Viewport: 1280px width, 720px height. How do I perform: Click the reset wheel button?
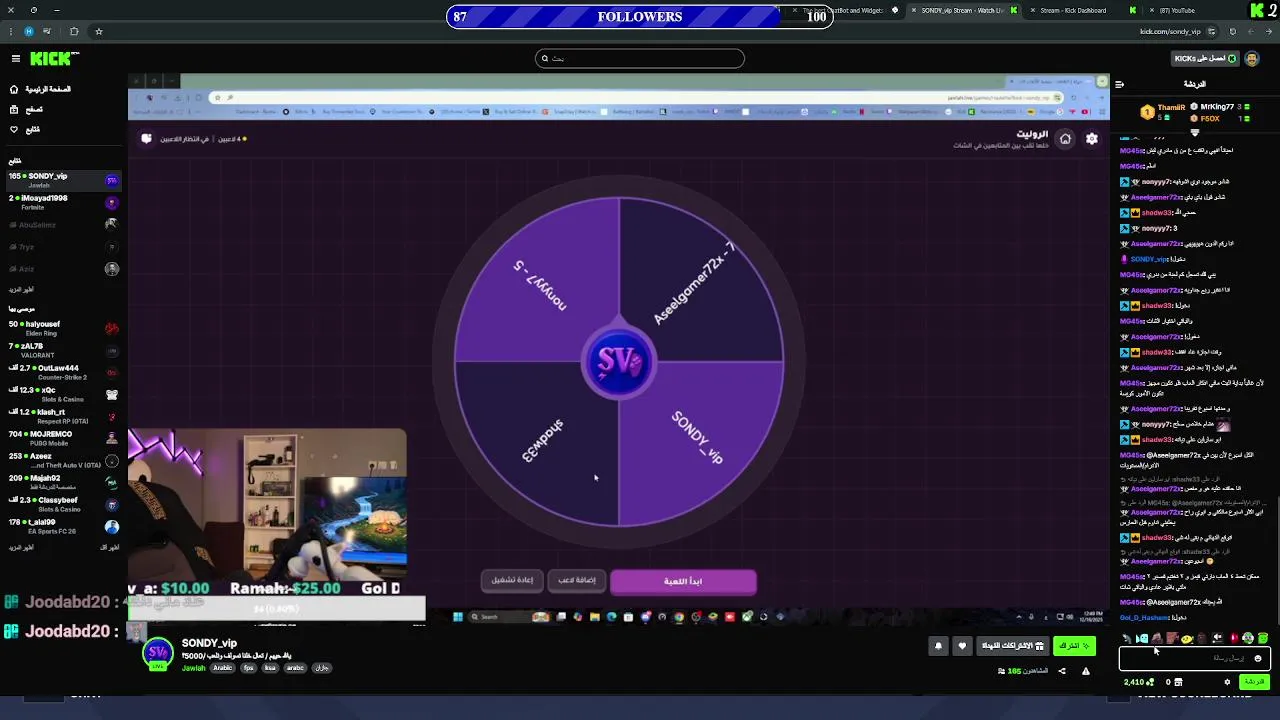[x=512, y=580]
